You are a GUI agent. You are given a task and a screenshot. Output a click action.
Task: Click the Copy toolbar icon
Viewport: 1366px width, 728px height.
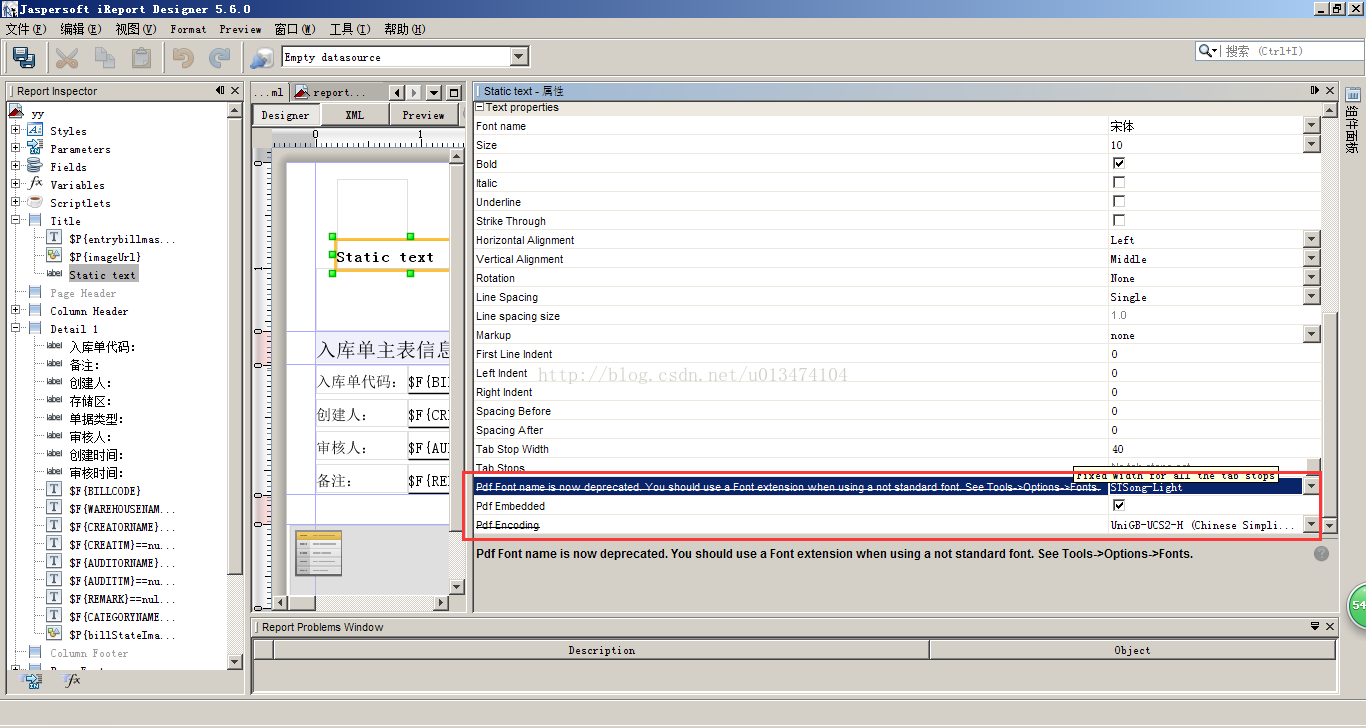point(104,57)
